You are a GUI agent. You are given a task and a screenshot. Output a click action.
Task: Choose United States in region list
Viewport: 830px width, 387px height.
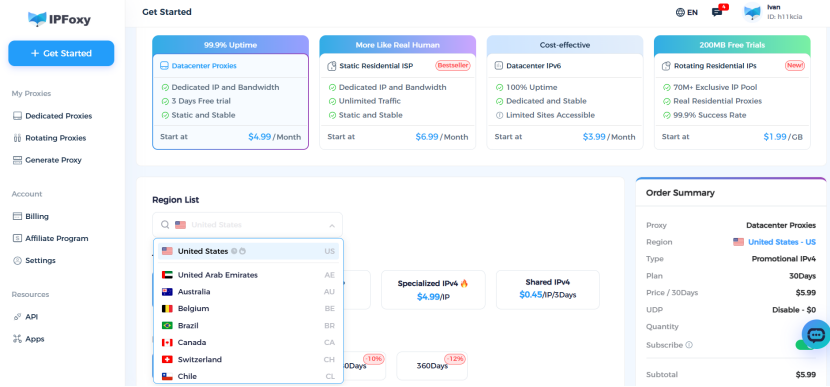[248, 251]
